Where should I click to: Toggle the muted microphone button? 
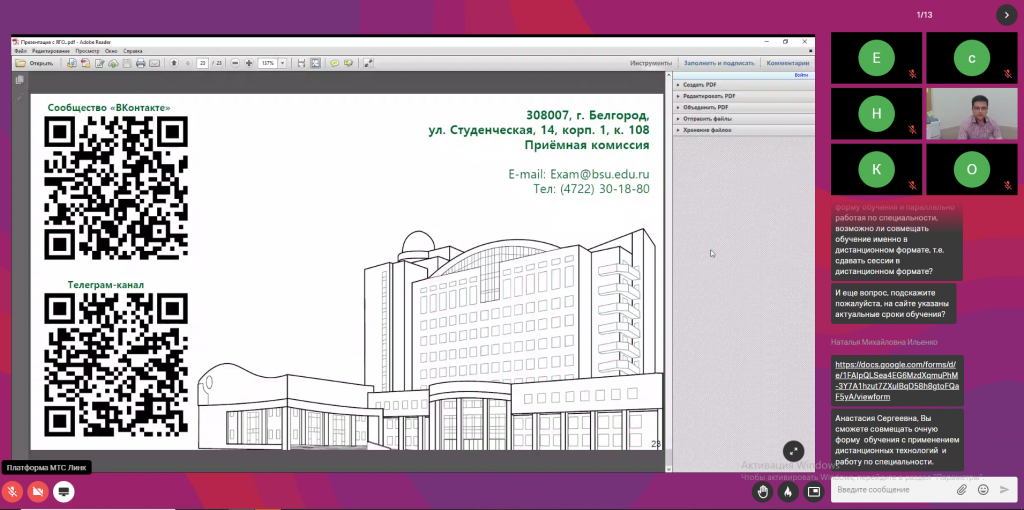pos(12,492)
